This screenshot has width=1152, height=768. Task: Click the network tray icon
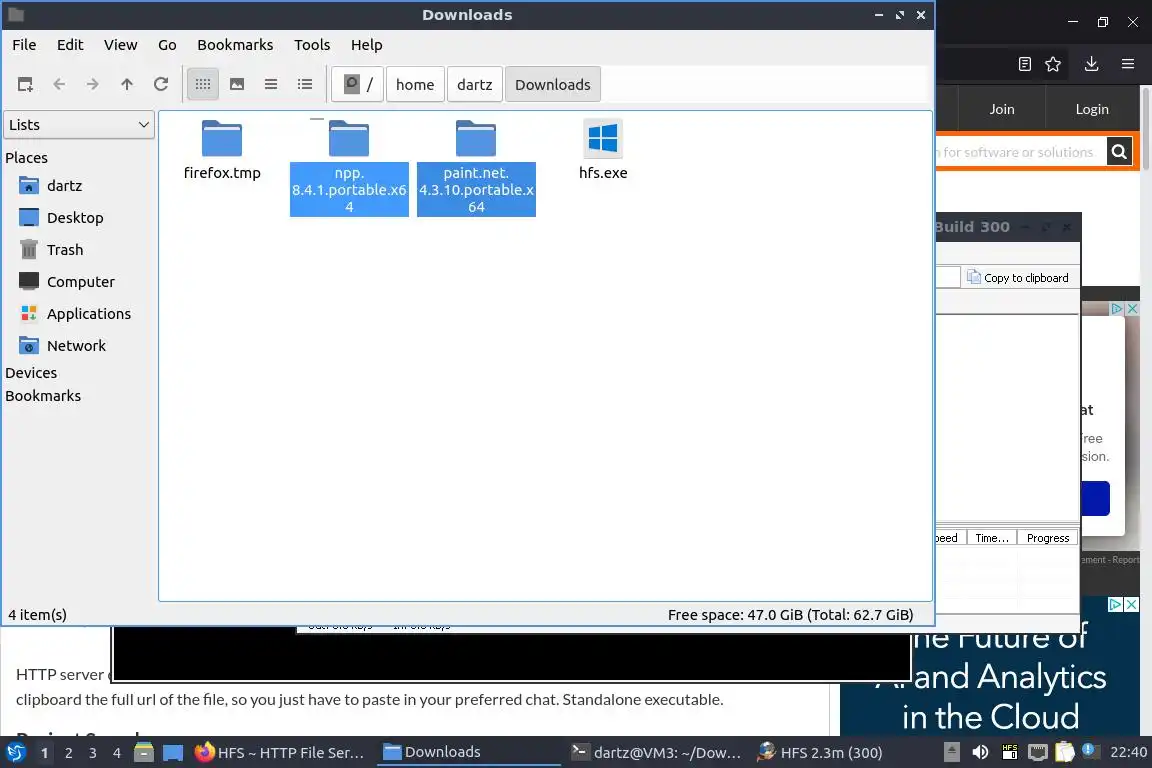[x=1038, y=753]
